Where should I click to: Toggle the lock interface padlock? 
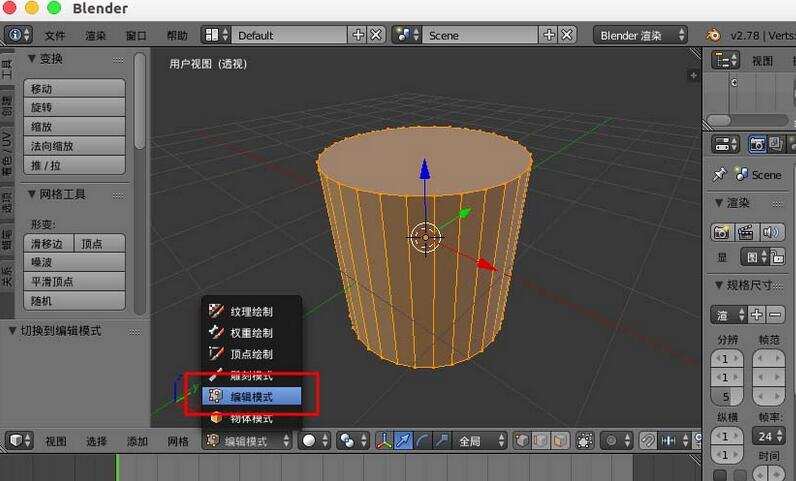click(x=777, y=256)
